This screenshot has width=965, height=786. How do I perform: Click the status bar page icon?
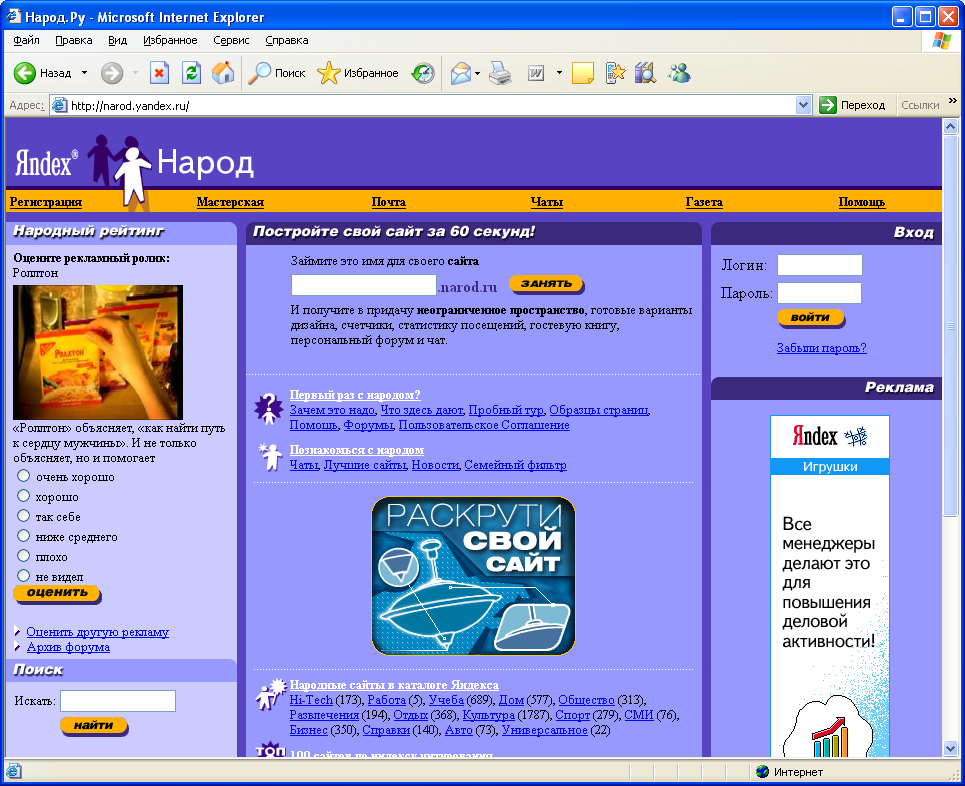(x=14, y=771)
